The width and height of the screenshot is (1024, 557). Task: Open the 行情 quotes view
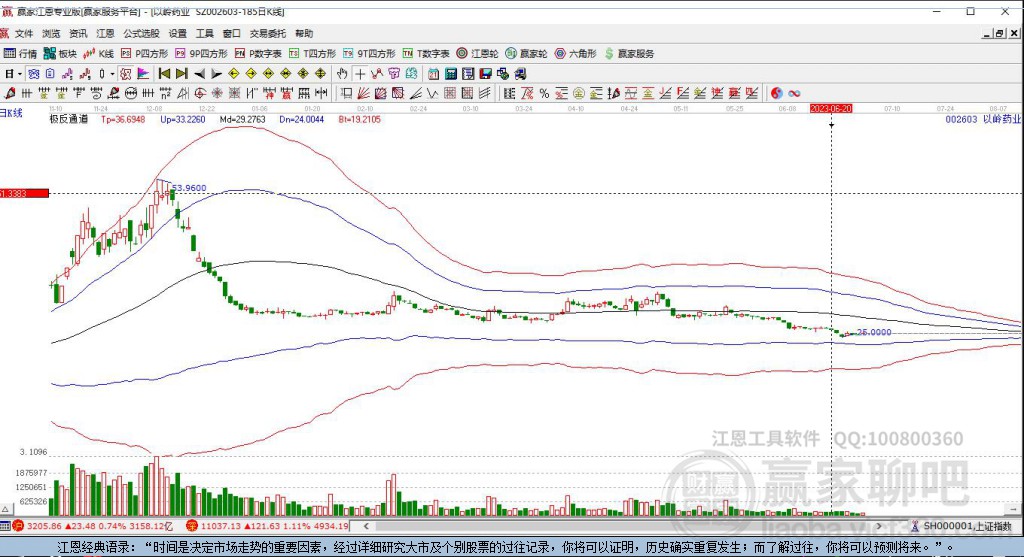point(20,54)
